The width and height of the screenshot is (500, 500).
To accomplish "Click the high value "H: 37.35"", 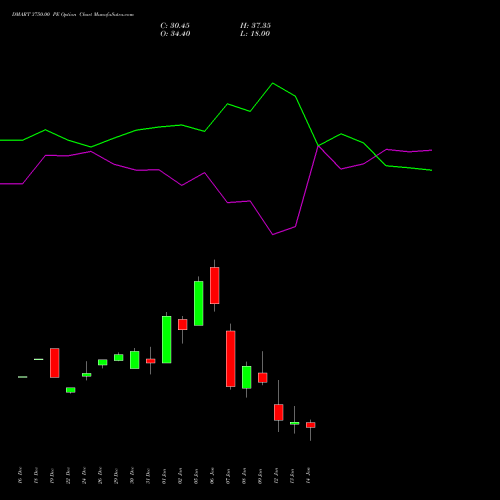I will pos(255,26).
